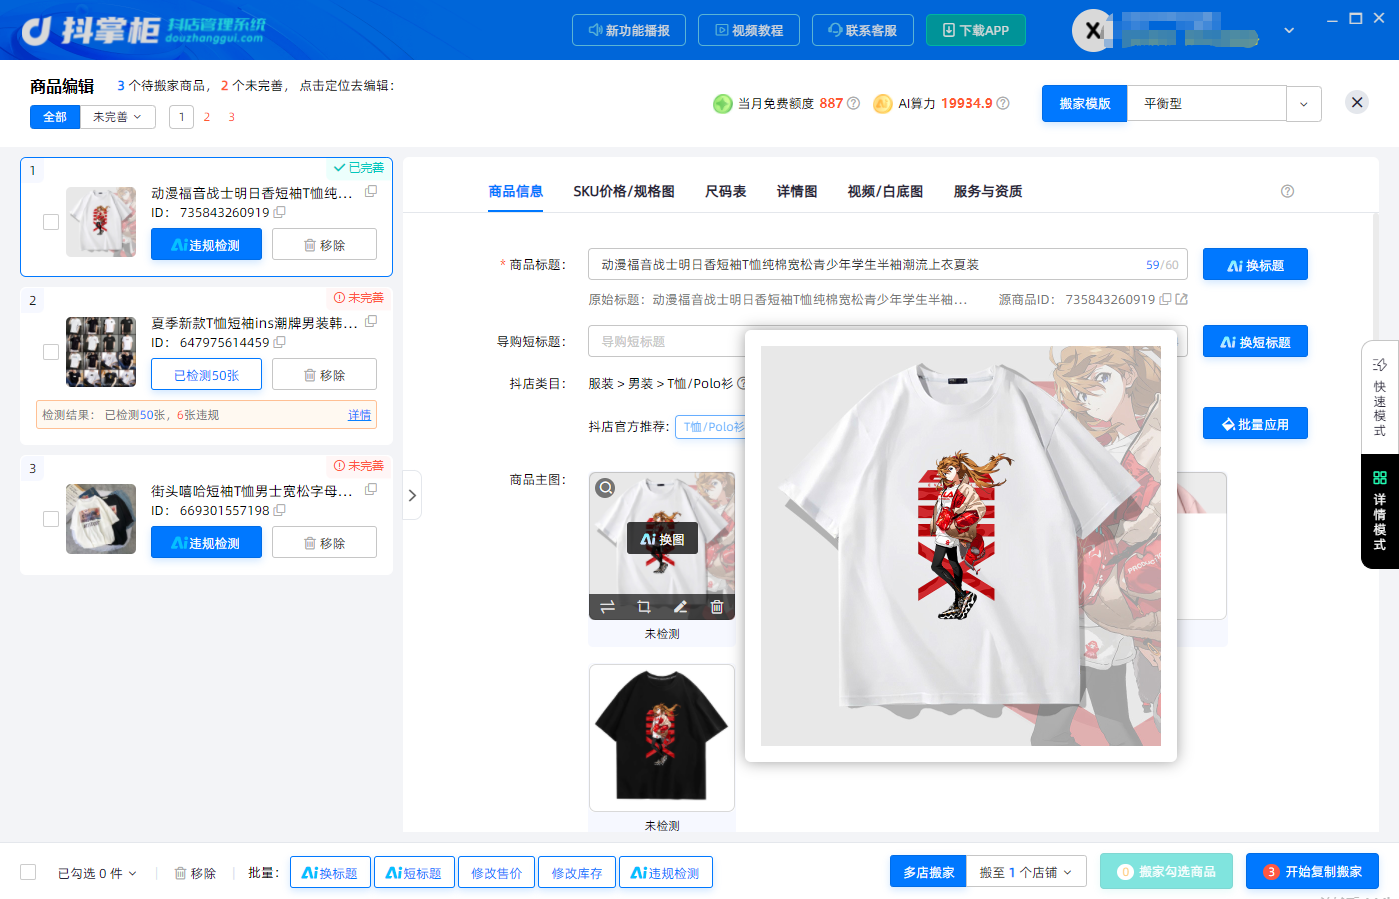1399x899 pixels.
Task: Collapse the product list panel arrow
Action: coord(412,495)
